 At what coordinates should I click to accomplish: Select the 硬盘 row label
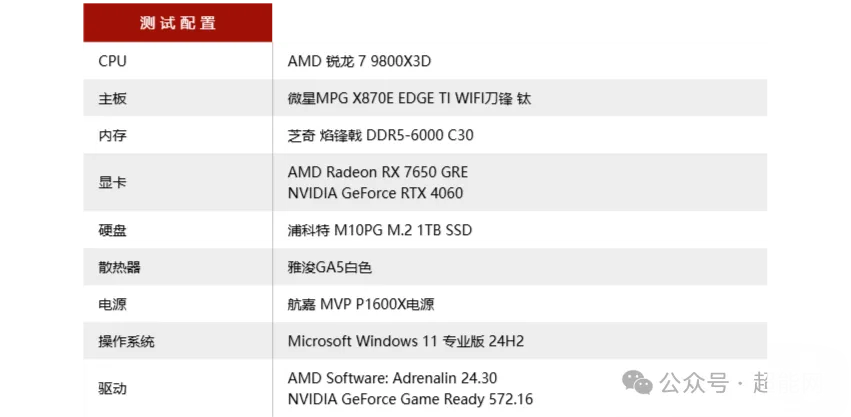pyautogui.click(x=112, y=230)
